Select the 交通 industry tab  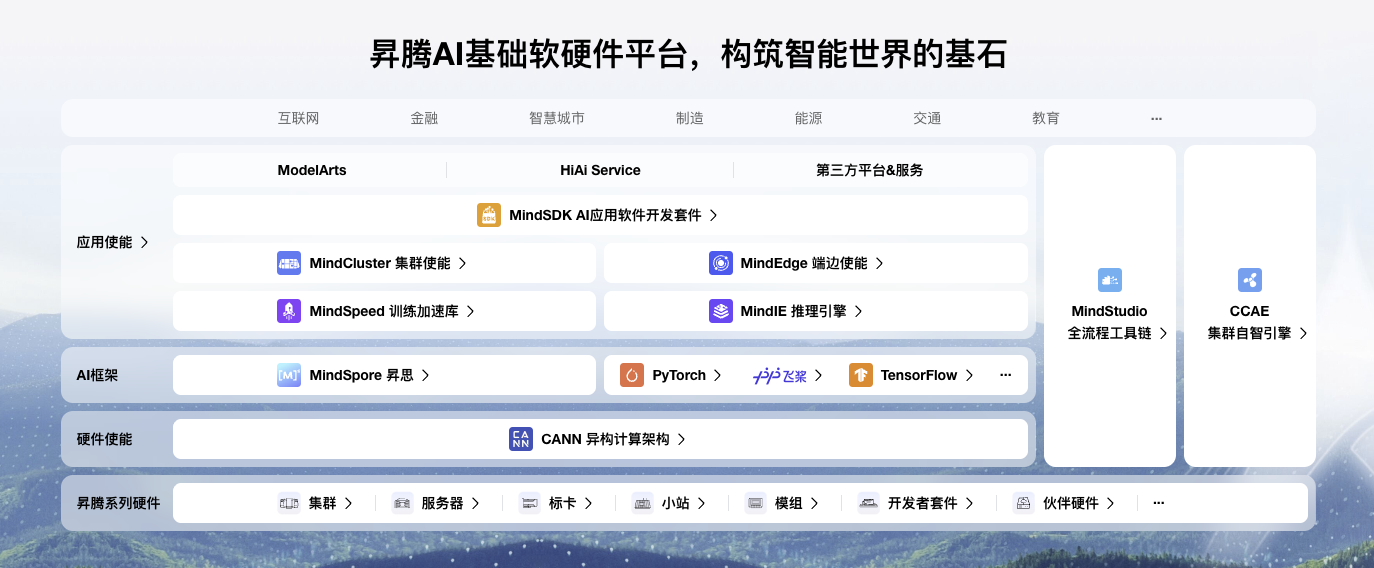(x=927, y=118)
